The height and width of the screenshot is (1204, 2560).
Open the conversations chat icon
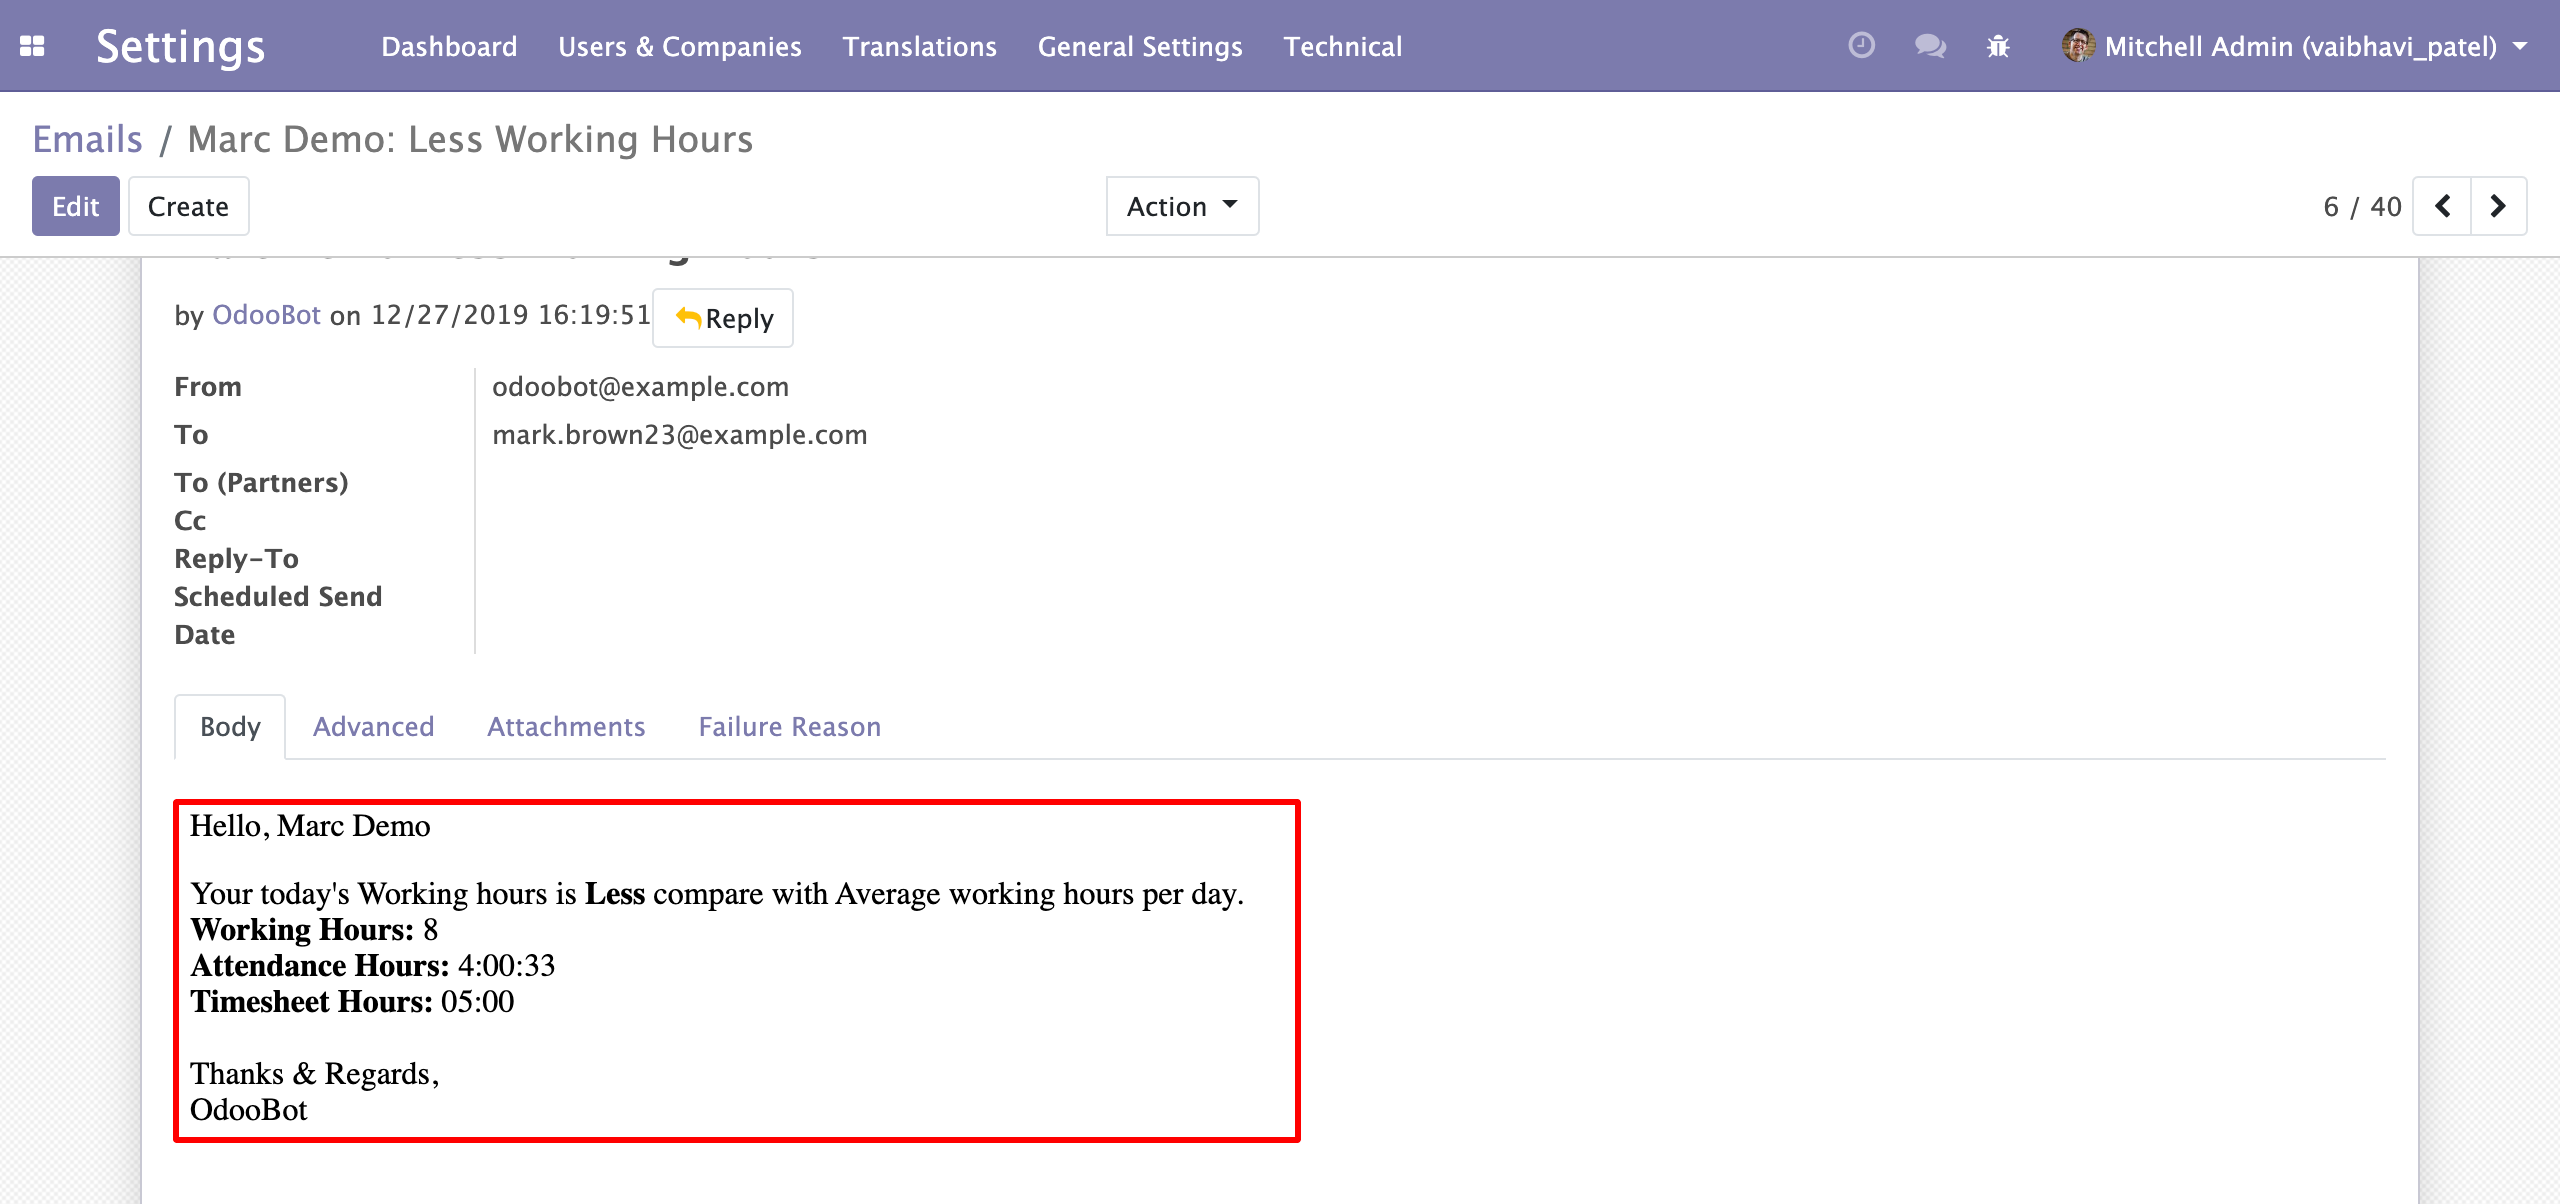1929,46
